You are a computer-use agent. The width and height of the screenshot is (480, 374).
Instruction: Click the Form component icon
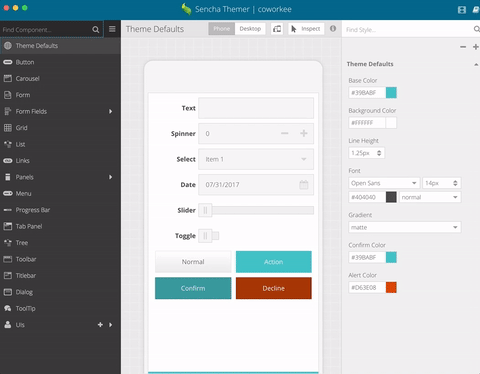tap(8, 95)
